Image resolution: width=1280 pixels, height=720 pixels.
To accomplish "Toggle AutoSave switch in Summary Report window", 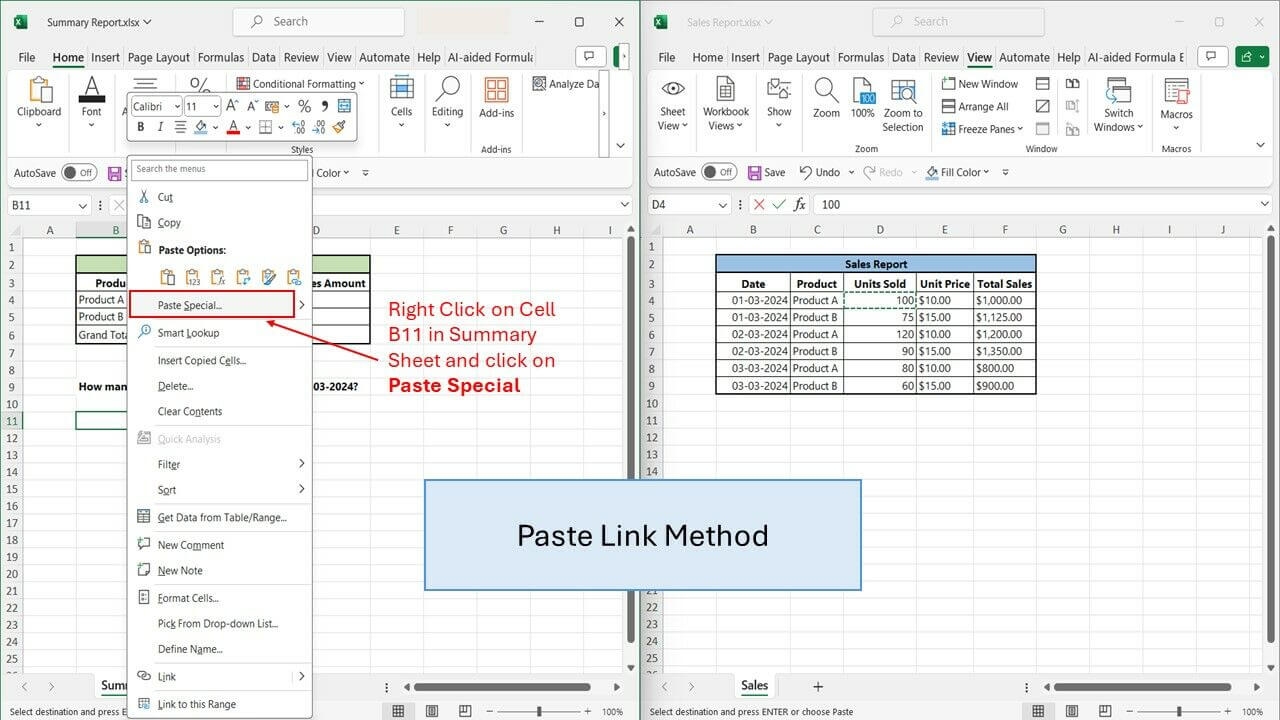I will pos(78,173).
